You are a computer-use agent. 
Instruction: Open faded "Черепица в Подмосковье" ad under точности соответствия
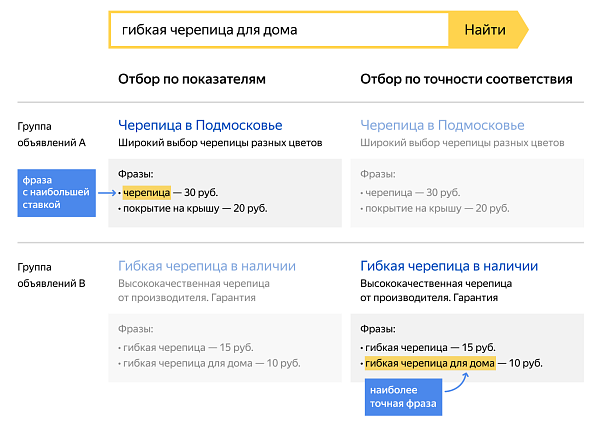point(442,125)
